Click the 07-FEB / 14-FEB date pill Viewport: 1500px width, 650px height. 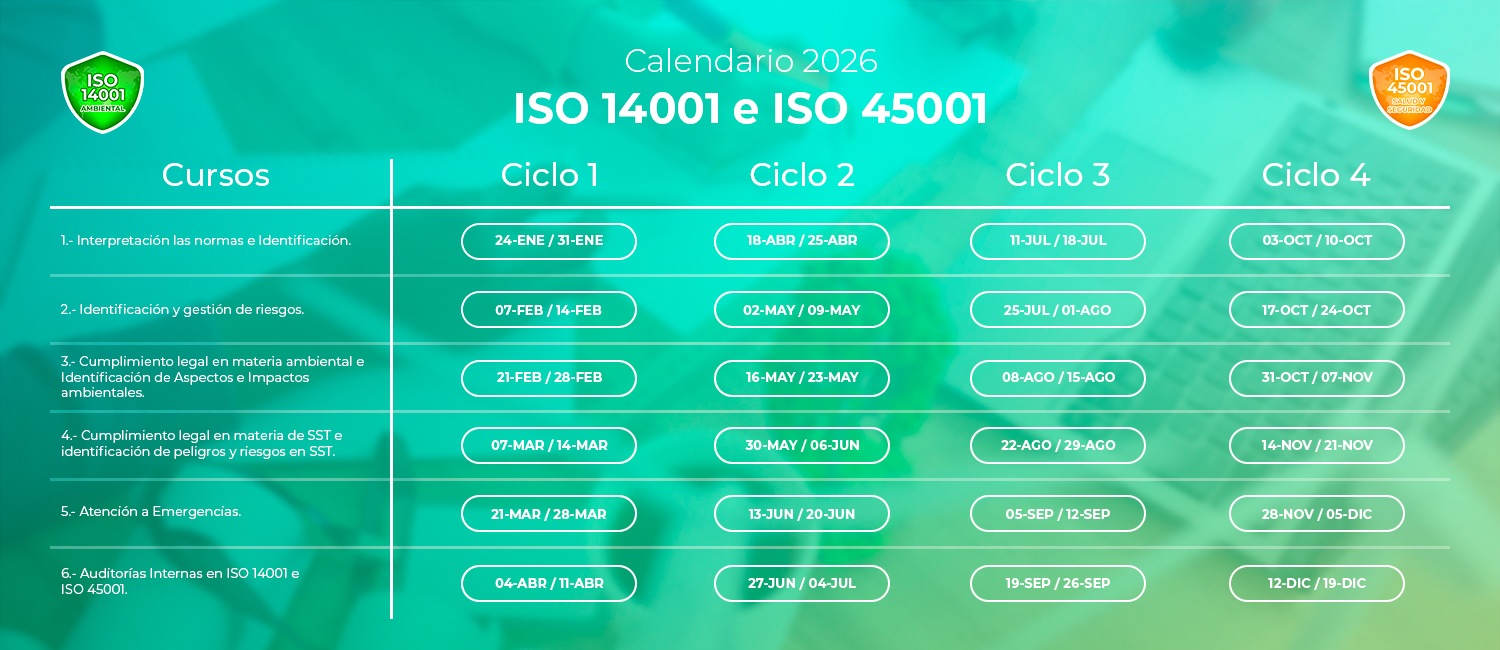click(548, 310)
